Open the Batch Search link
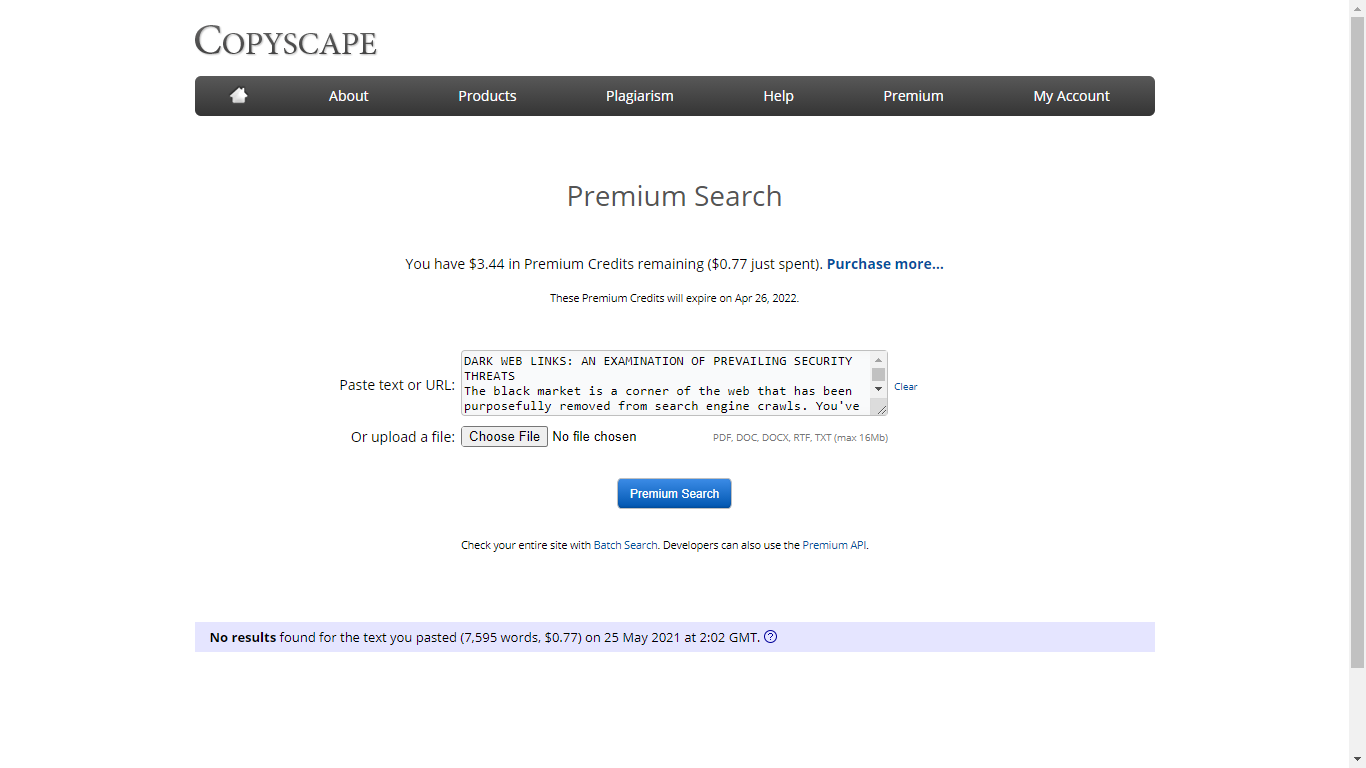Viewport: 1366px width, 768px height. pos(625,546)
